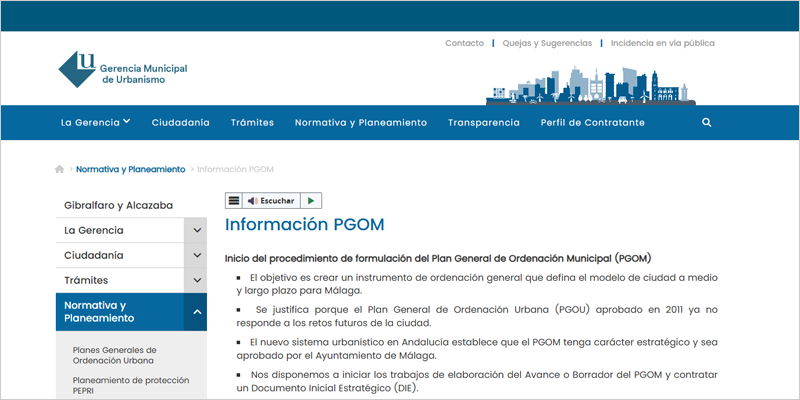Open Incidencia en vía pública link
The width and height of the screenshot is (800, 400).
click(662, 43)
